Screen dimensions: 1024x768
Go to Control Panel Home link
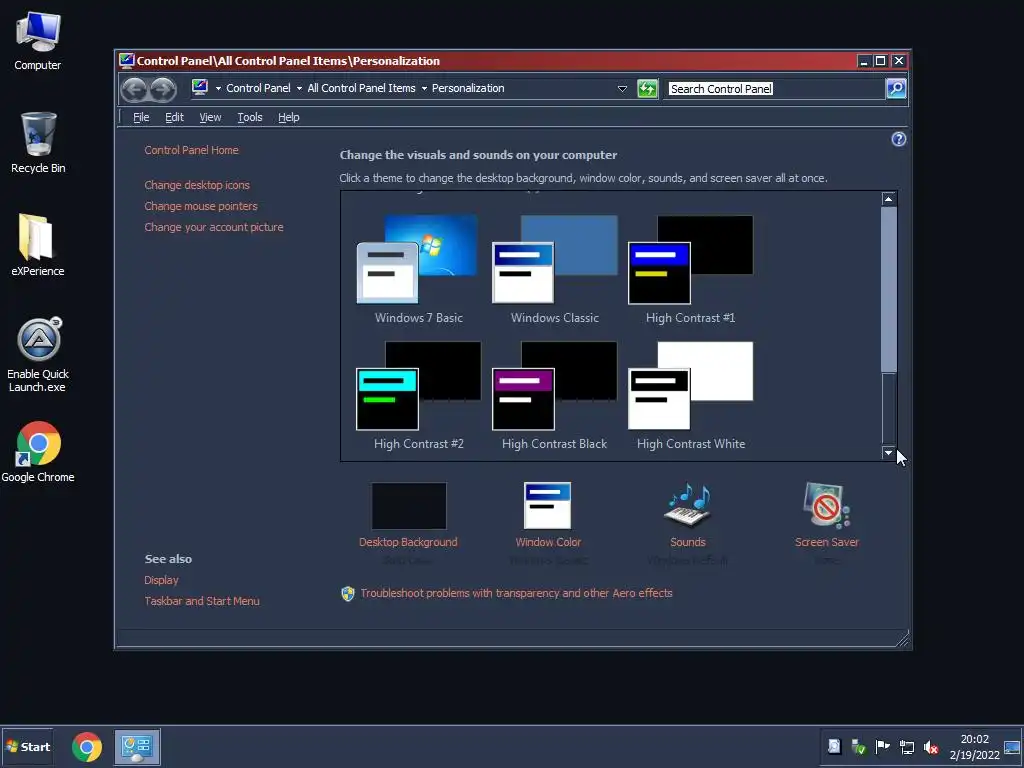coord(191,150)
